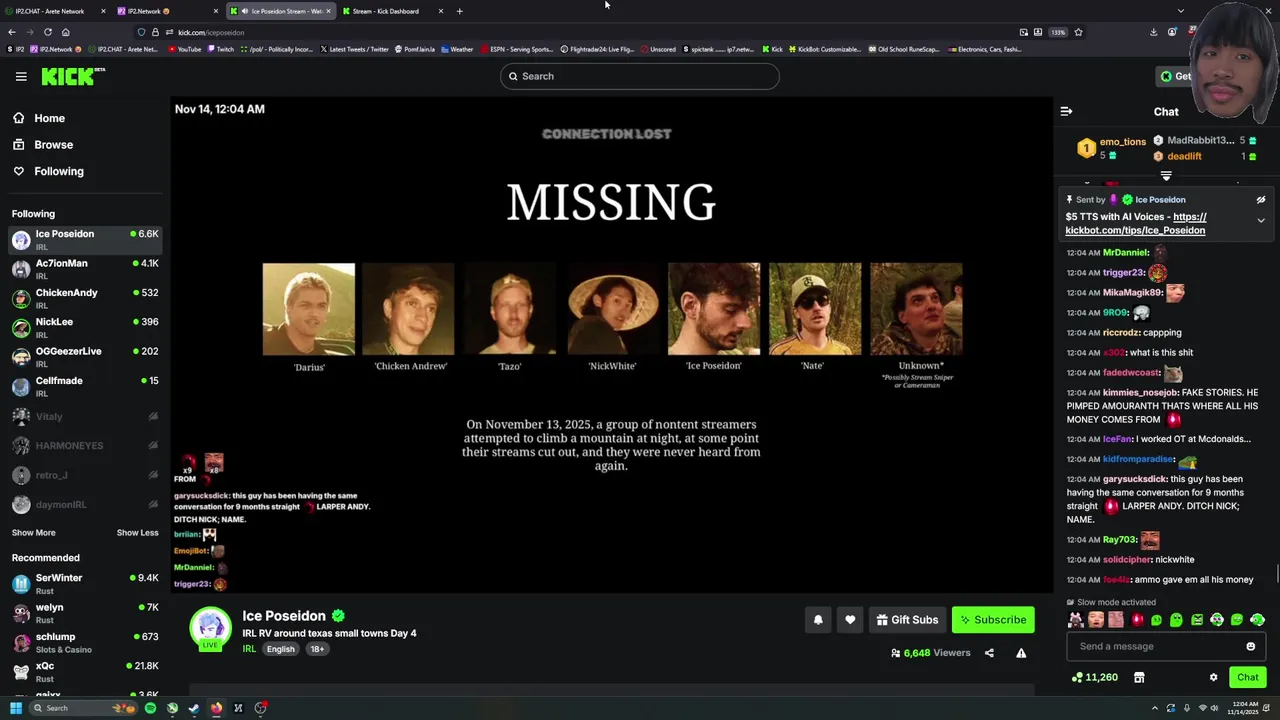Screen dimensions: 1280x720
Task: Click the IRL category link
Action: coord(249,649)
